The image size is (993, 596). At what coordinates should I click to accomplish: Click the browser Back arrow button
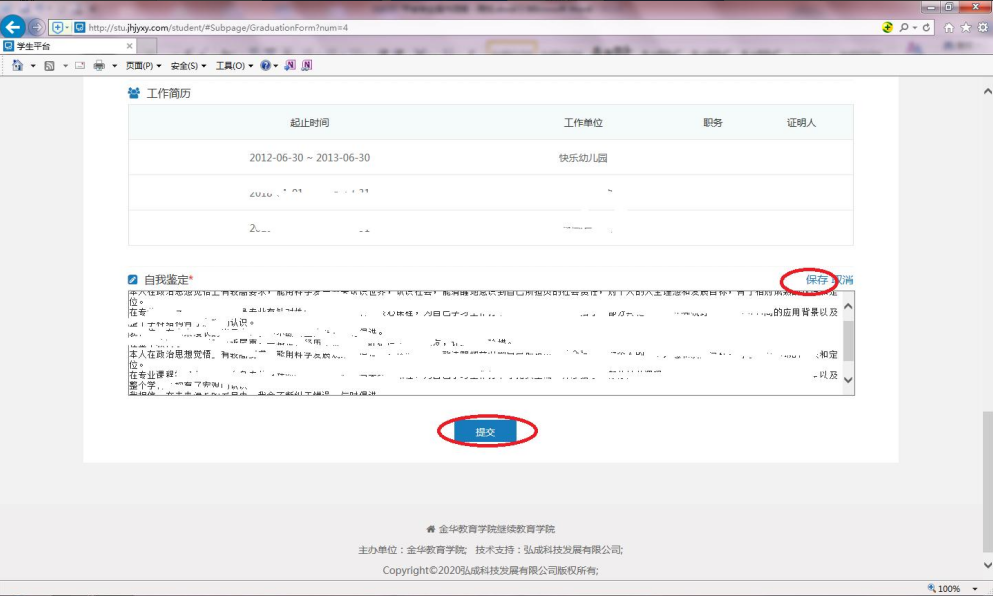pyautogui.click(x=14, y=27)
